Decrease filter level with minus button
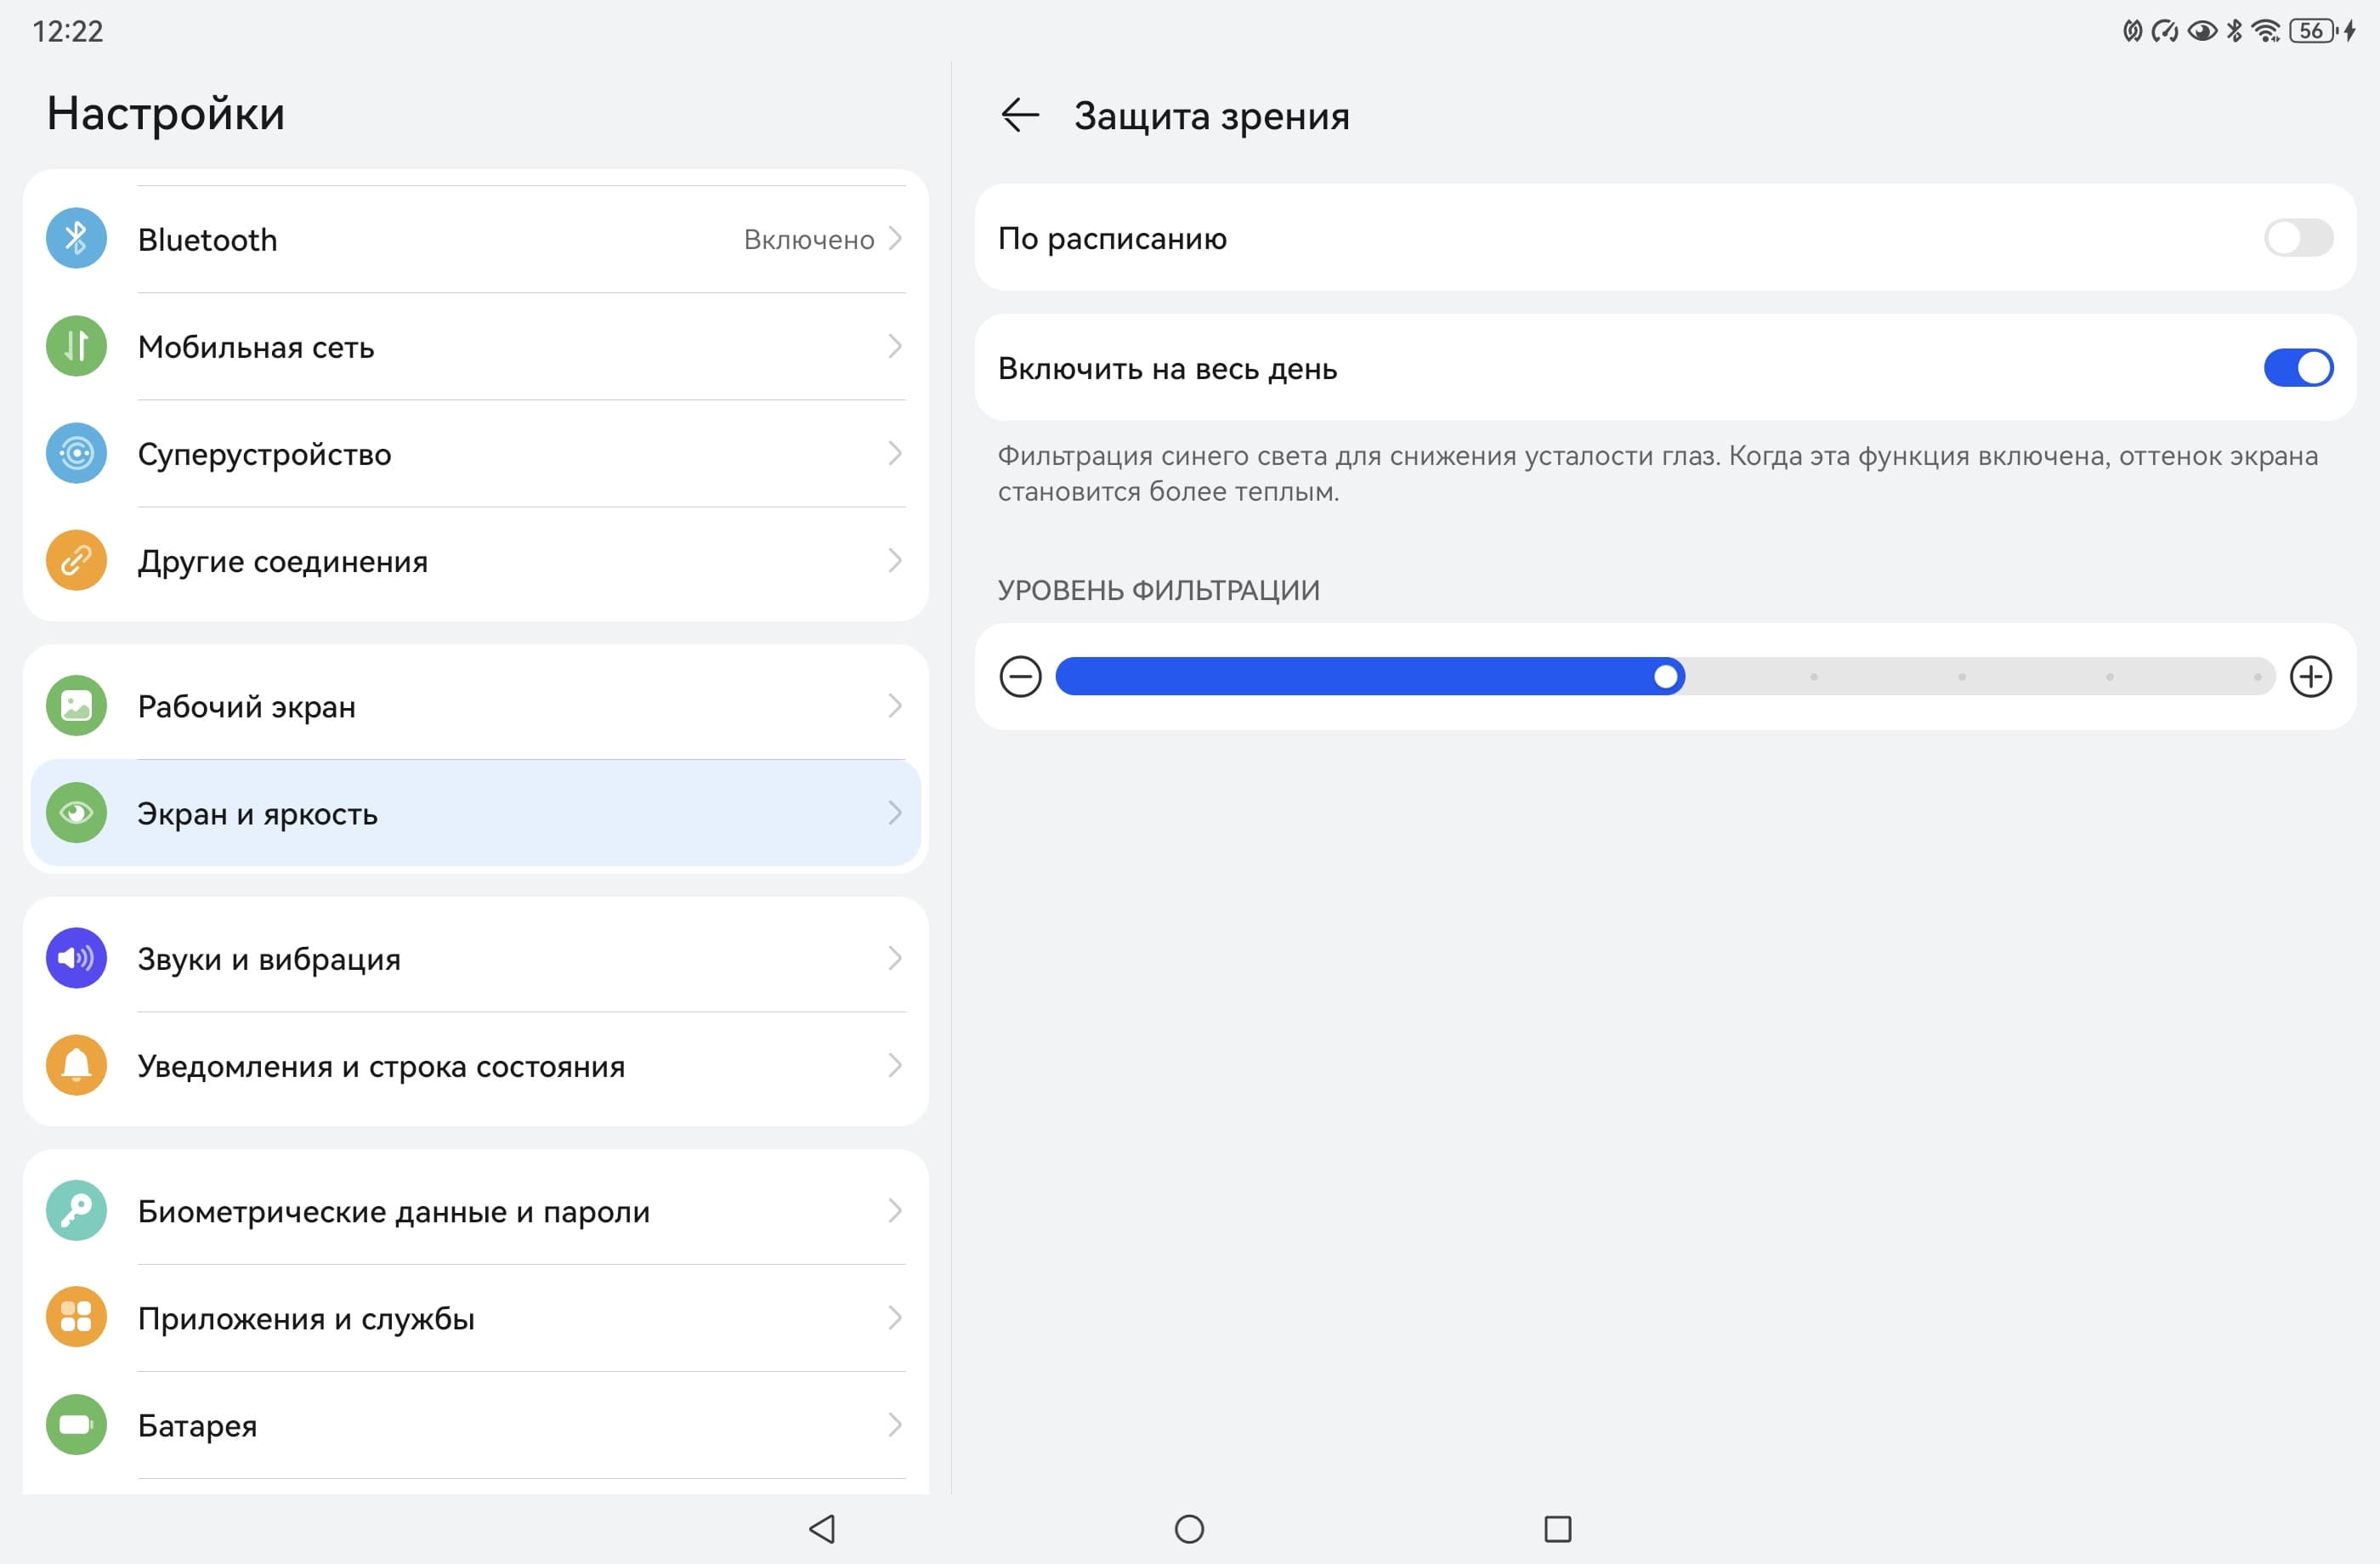Image resolution: width=2380 pixels, height=1564 pixels. (1020, 677)
